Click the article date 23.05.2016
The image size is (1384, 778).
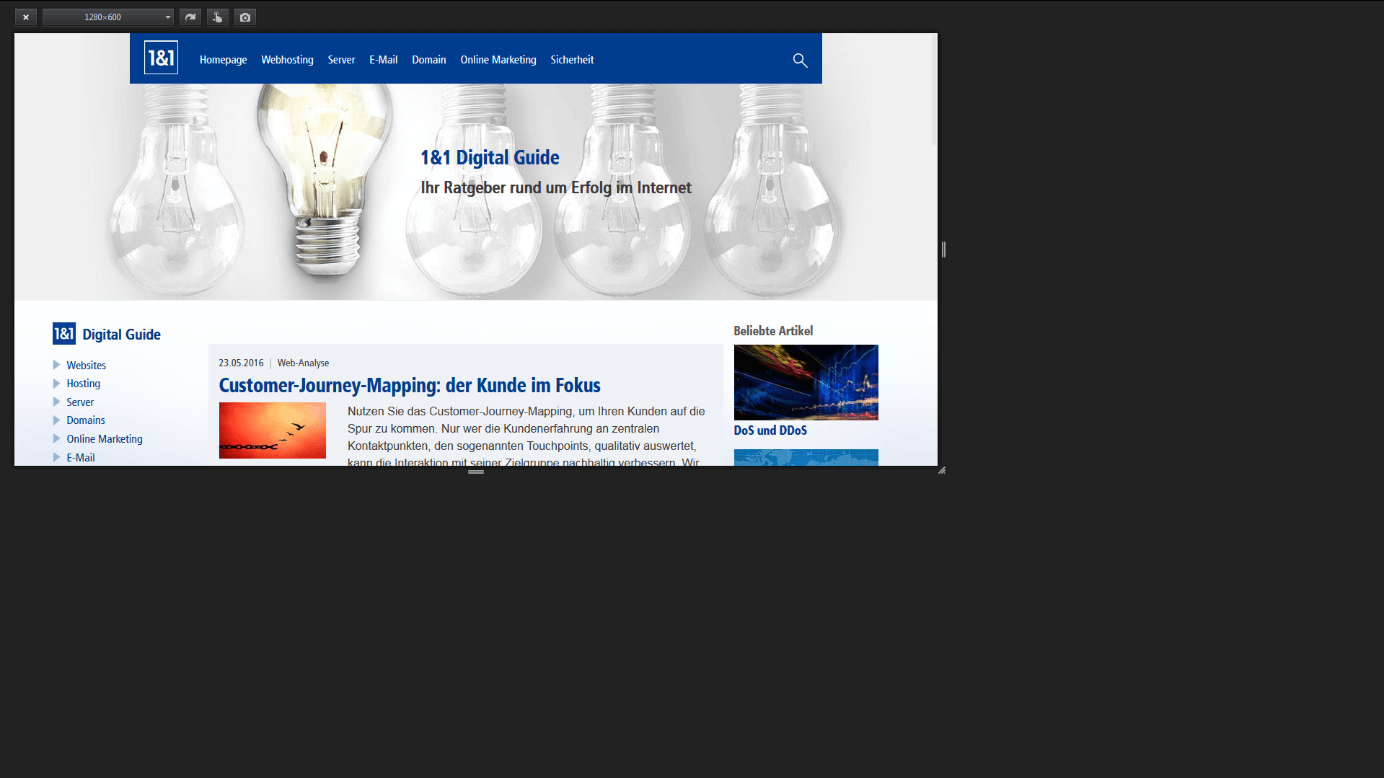[x=241, y=363]
